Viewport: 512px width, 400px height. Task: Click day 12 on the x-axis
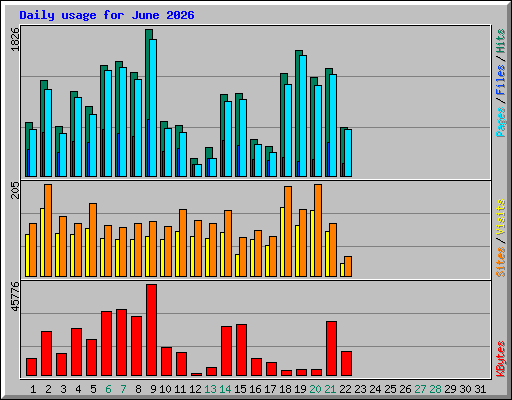195,389
